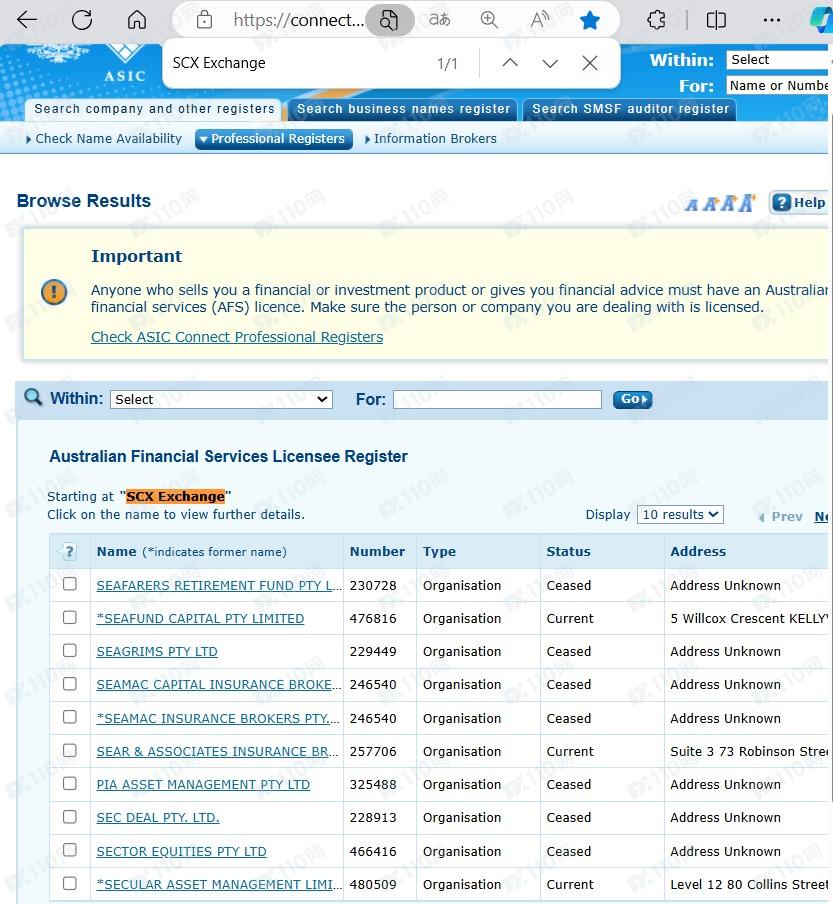Click the ASIC logo

pos(124,65)
